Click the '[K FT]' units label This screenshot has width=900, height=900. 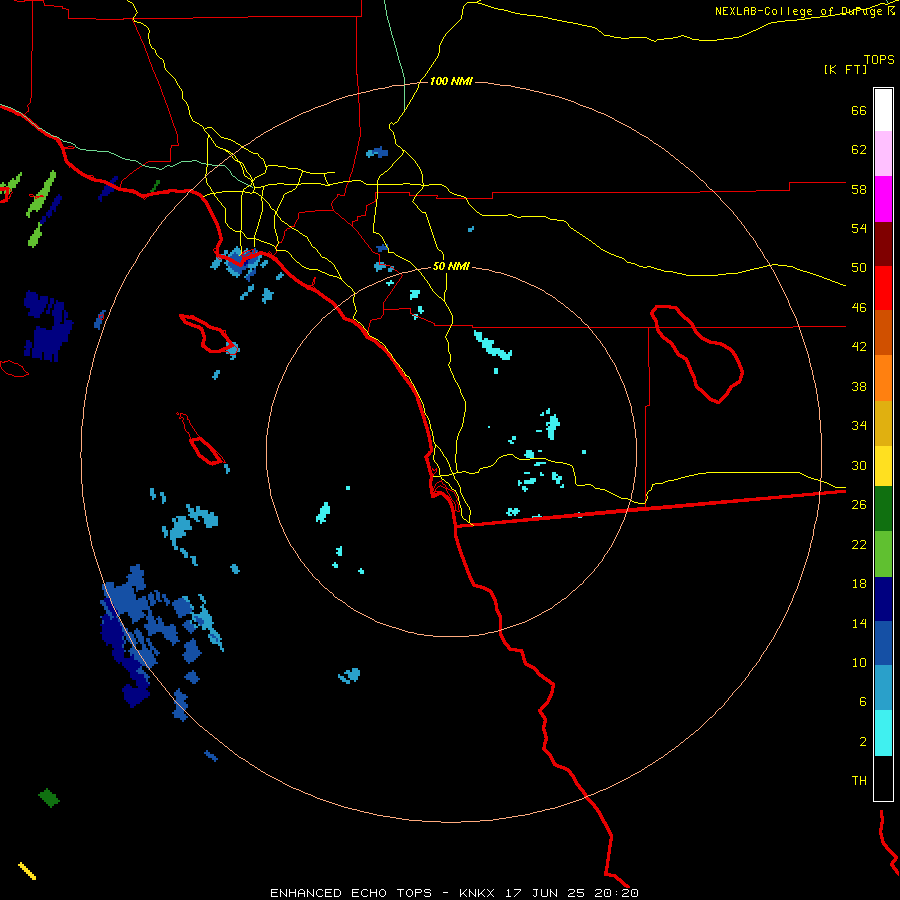pyautogui.click(x=845, y=69)
